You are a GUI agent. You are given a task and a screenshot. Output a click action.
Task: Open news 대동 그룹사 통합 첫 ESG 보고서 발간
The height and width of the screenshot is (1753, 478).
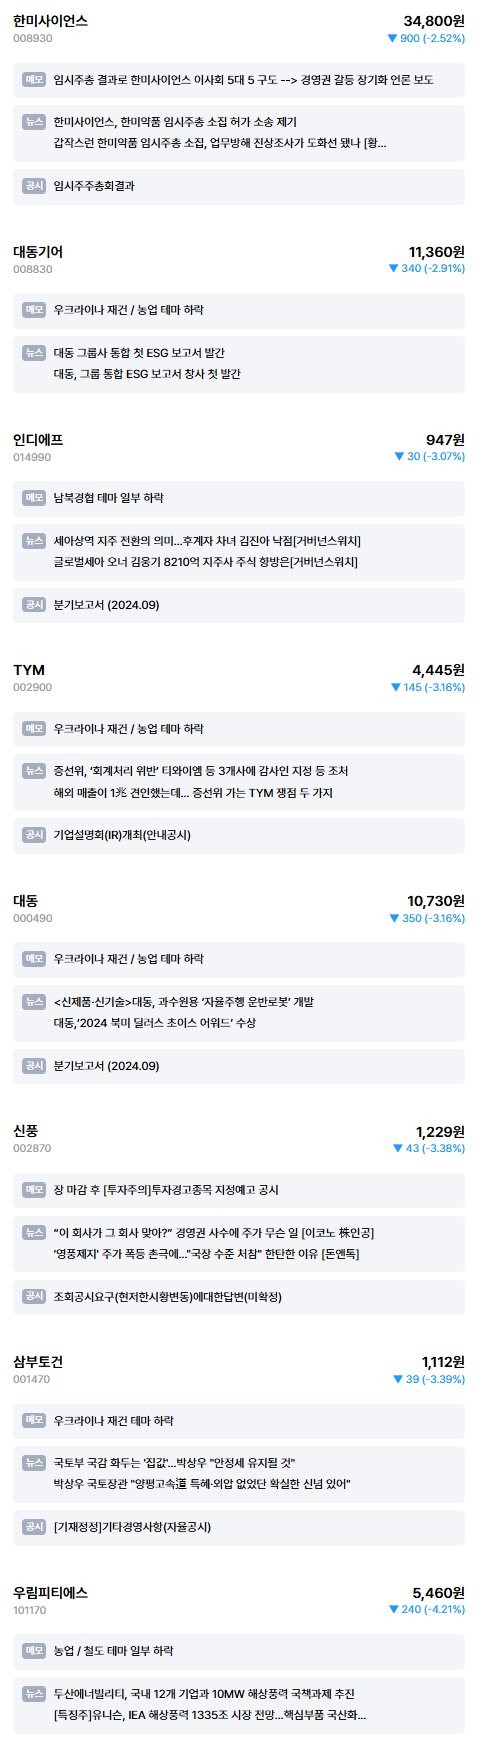click(x=139, y=353)
